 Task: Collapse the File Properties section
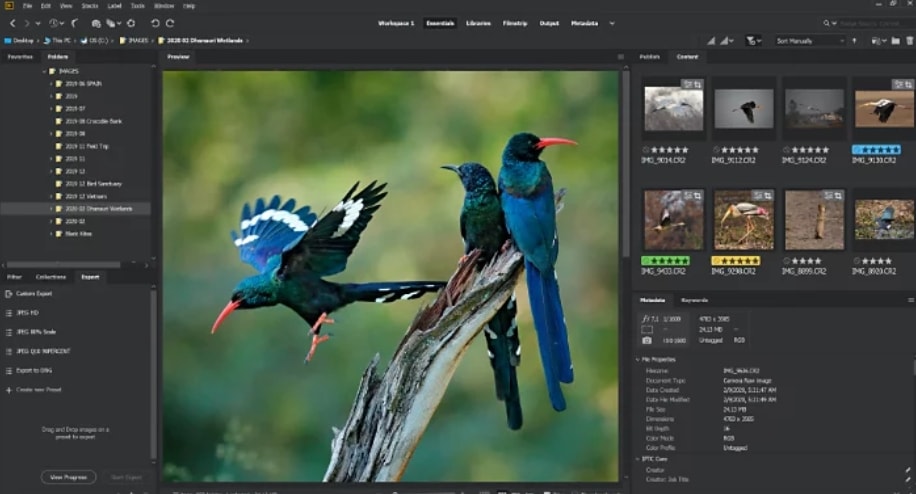coord(637,360)
